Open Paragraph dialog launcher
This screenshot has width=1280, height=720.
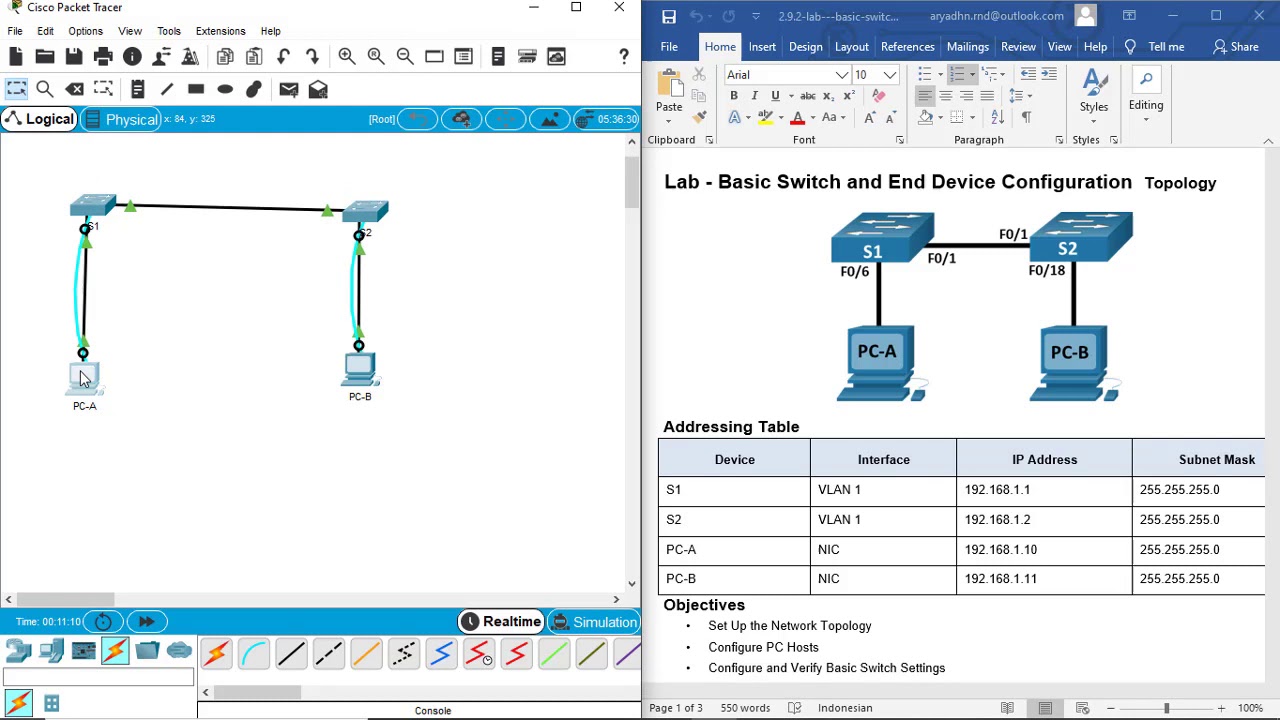1059,140
